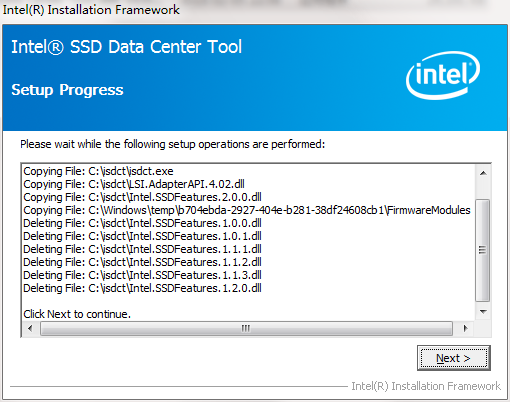This screenshot has width=510, height=402.
Task: Click the Intel SSD Data Center Tool heading
Action: point(126,47)
